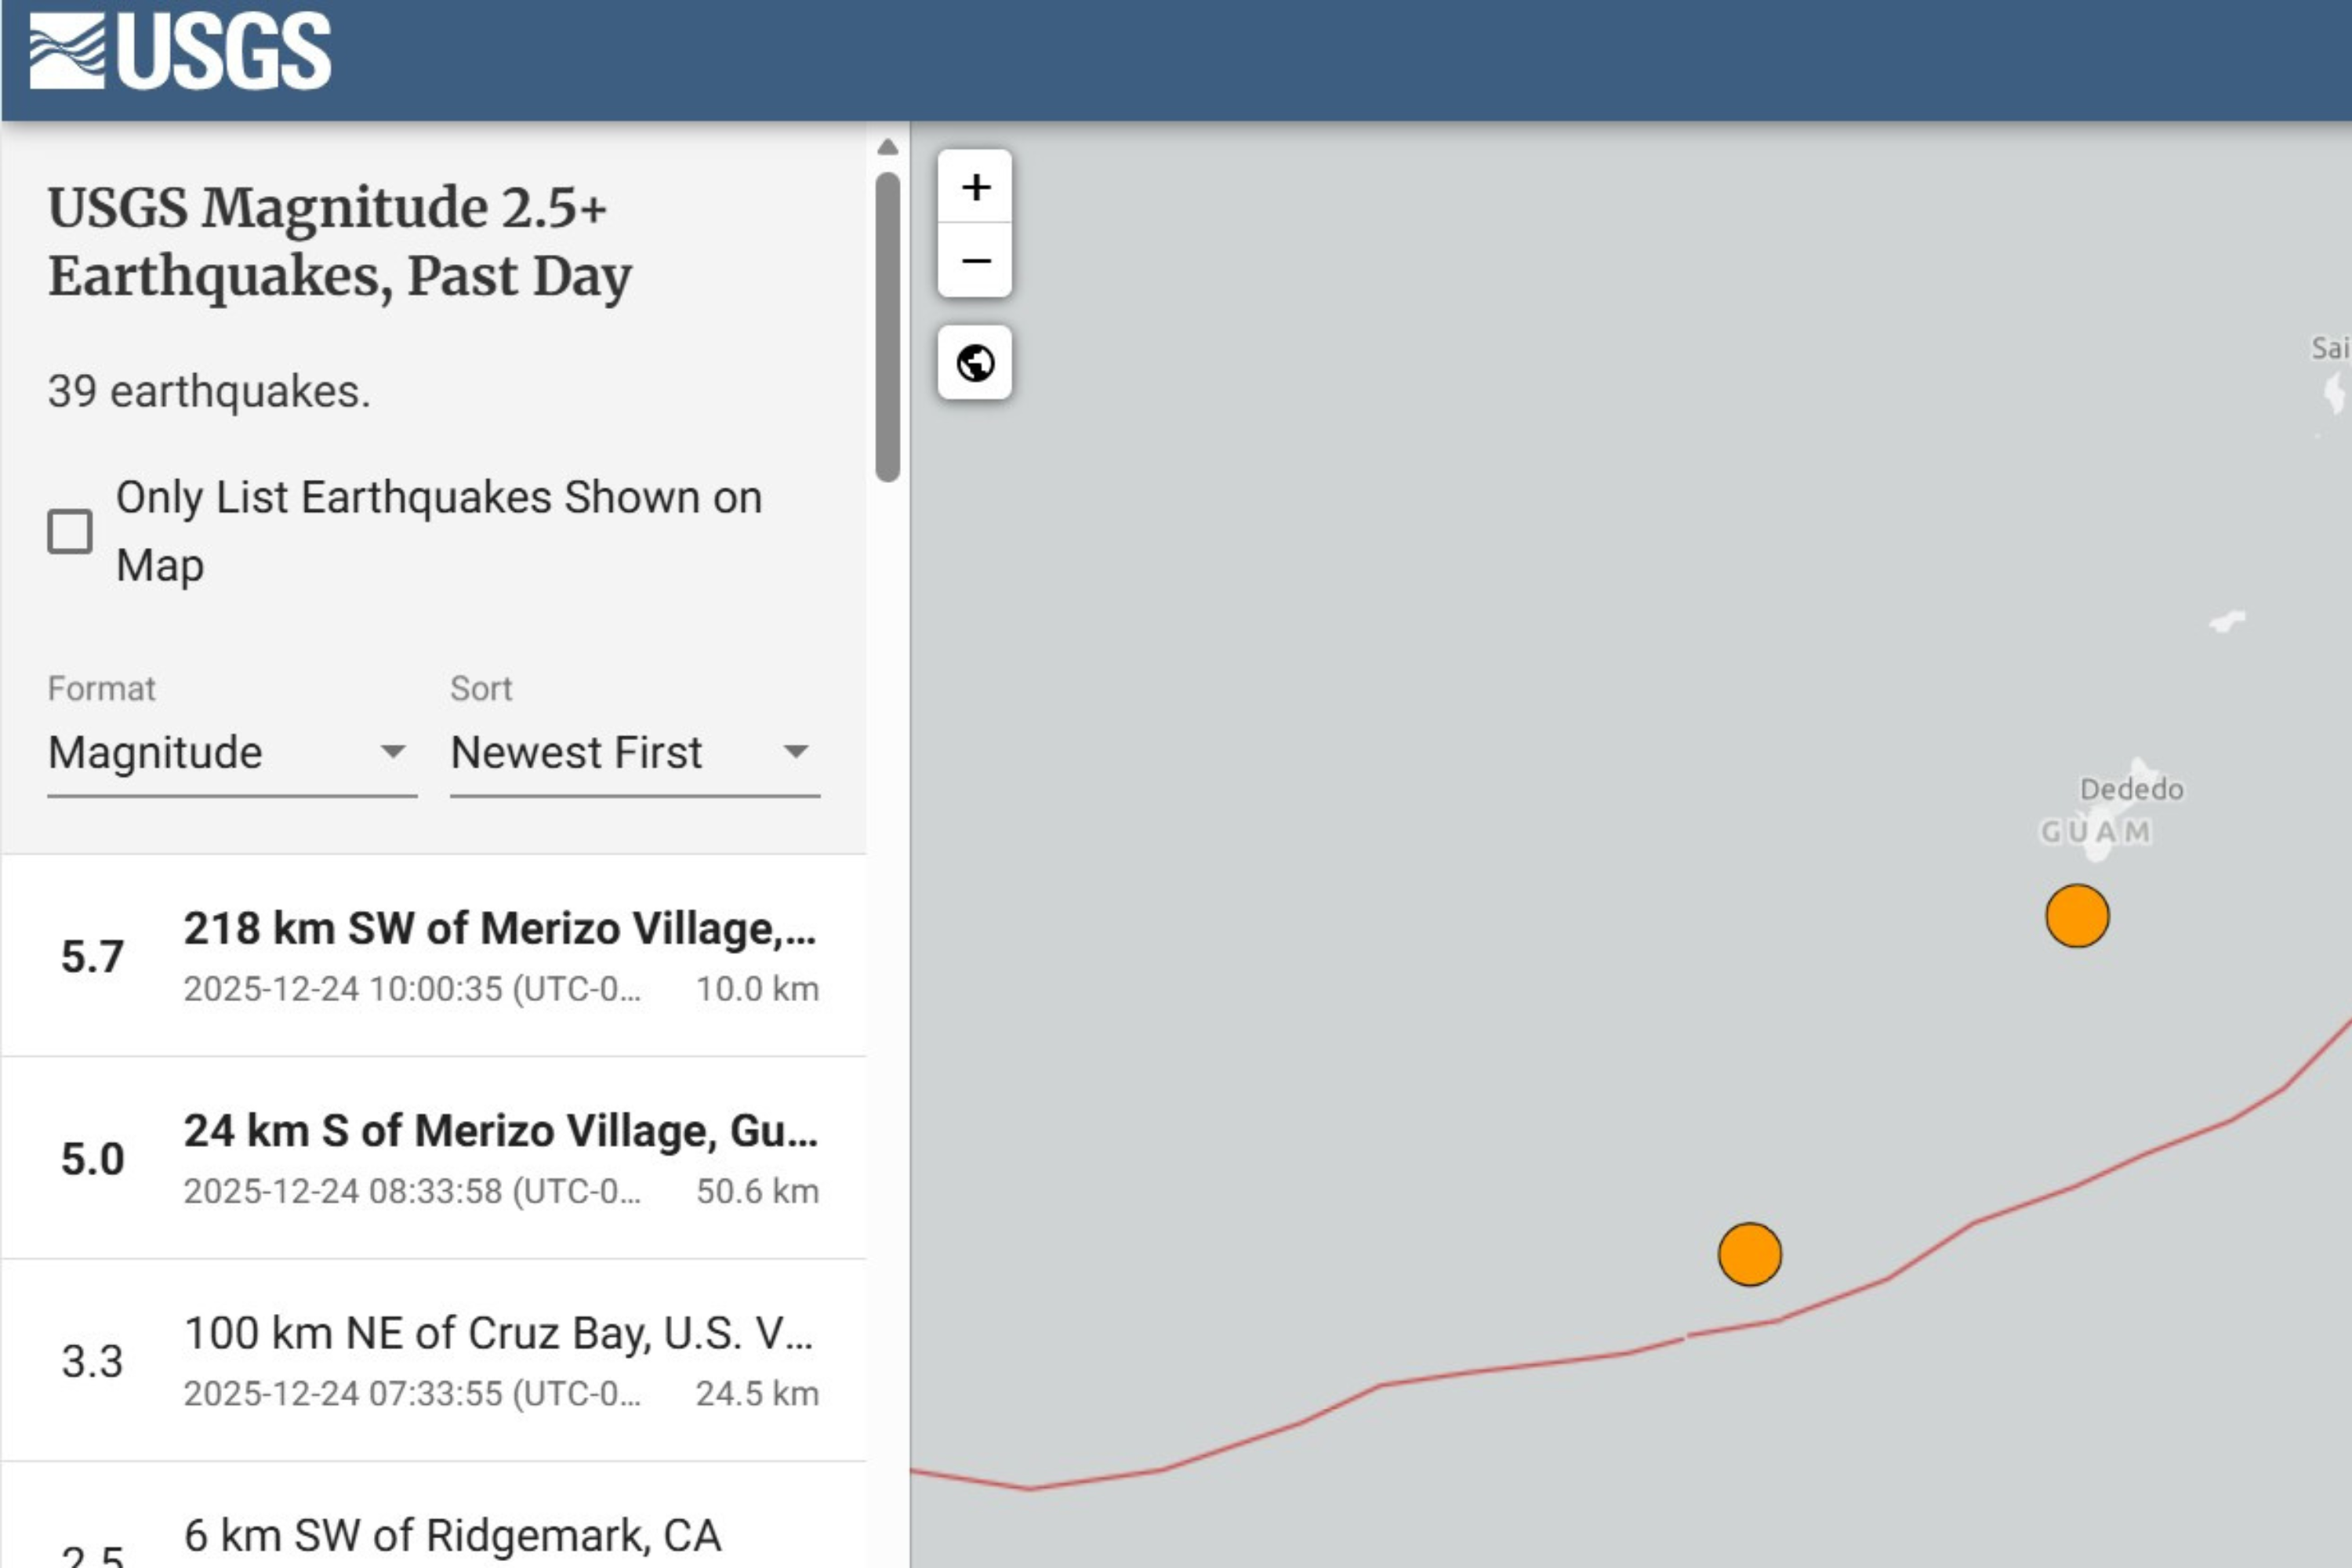Click the orange earthquake marker near Guam

point(2077,916)
